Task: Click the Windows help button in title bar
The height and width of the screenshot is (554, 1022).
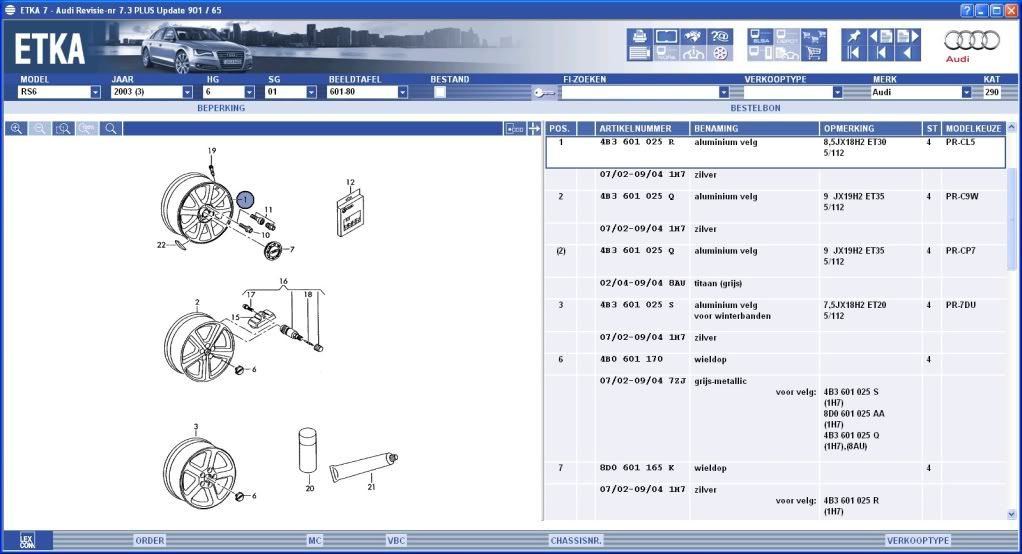Action: point(967,10)
